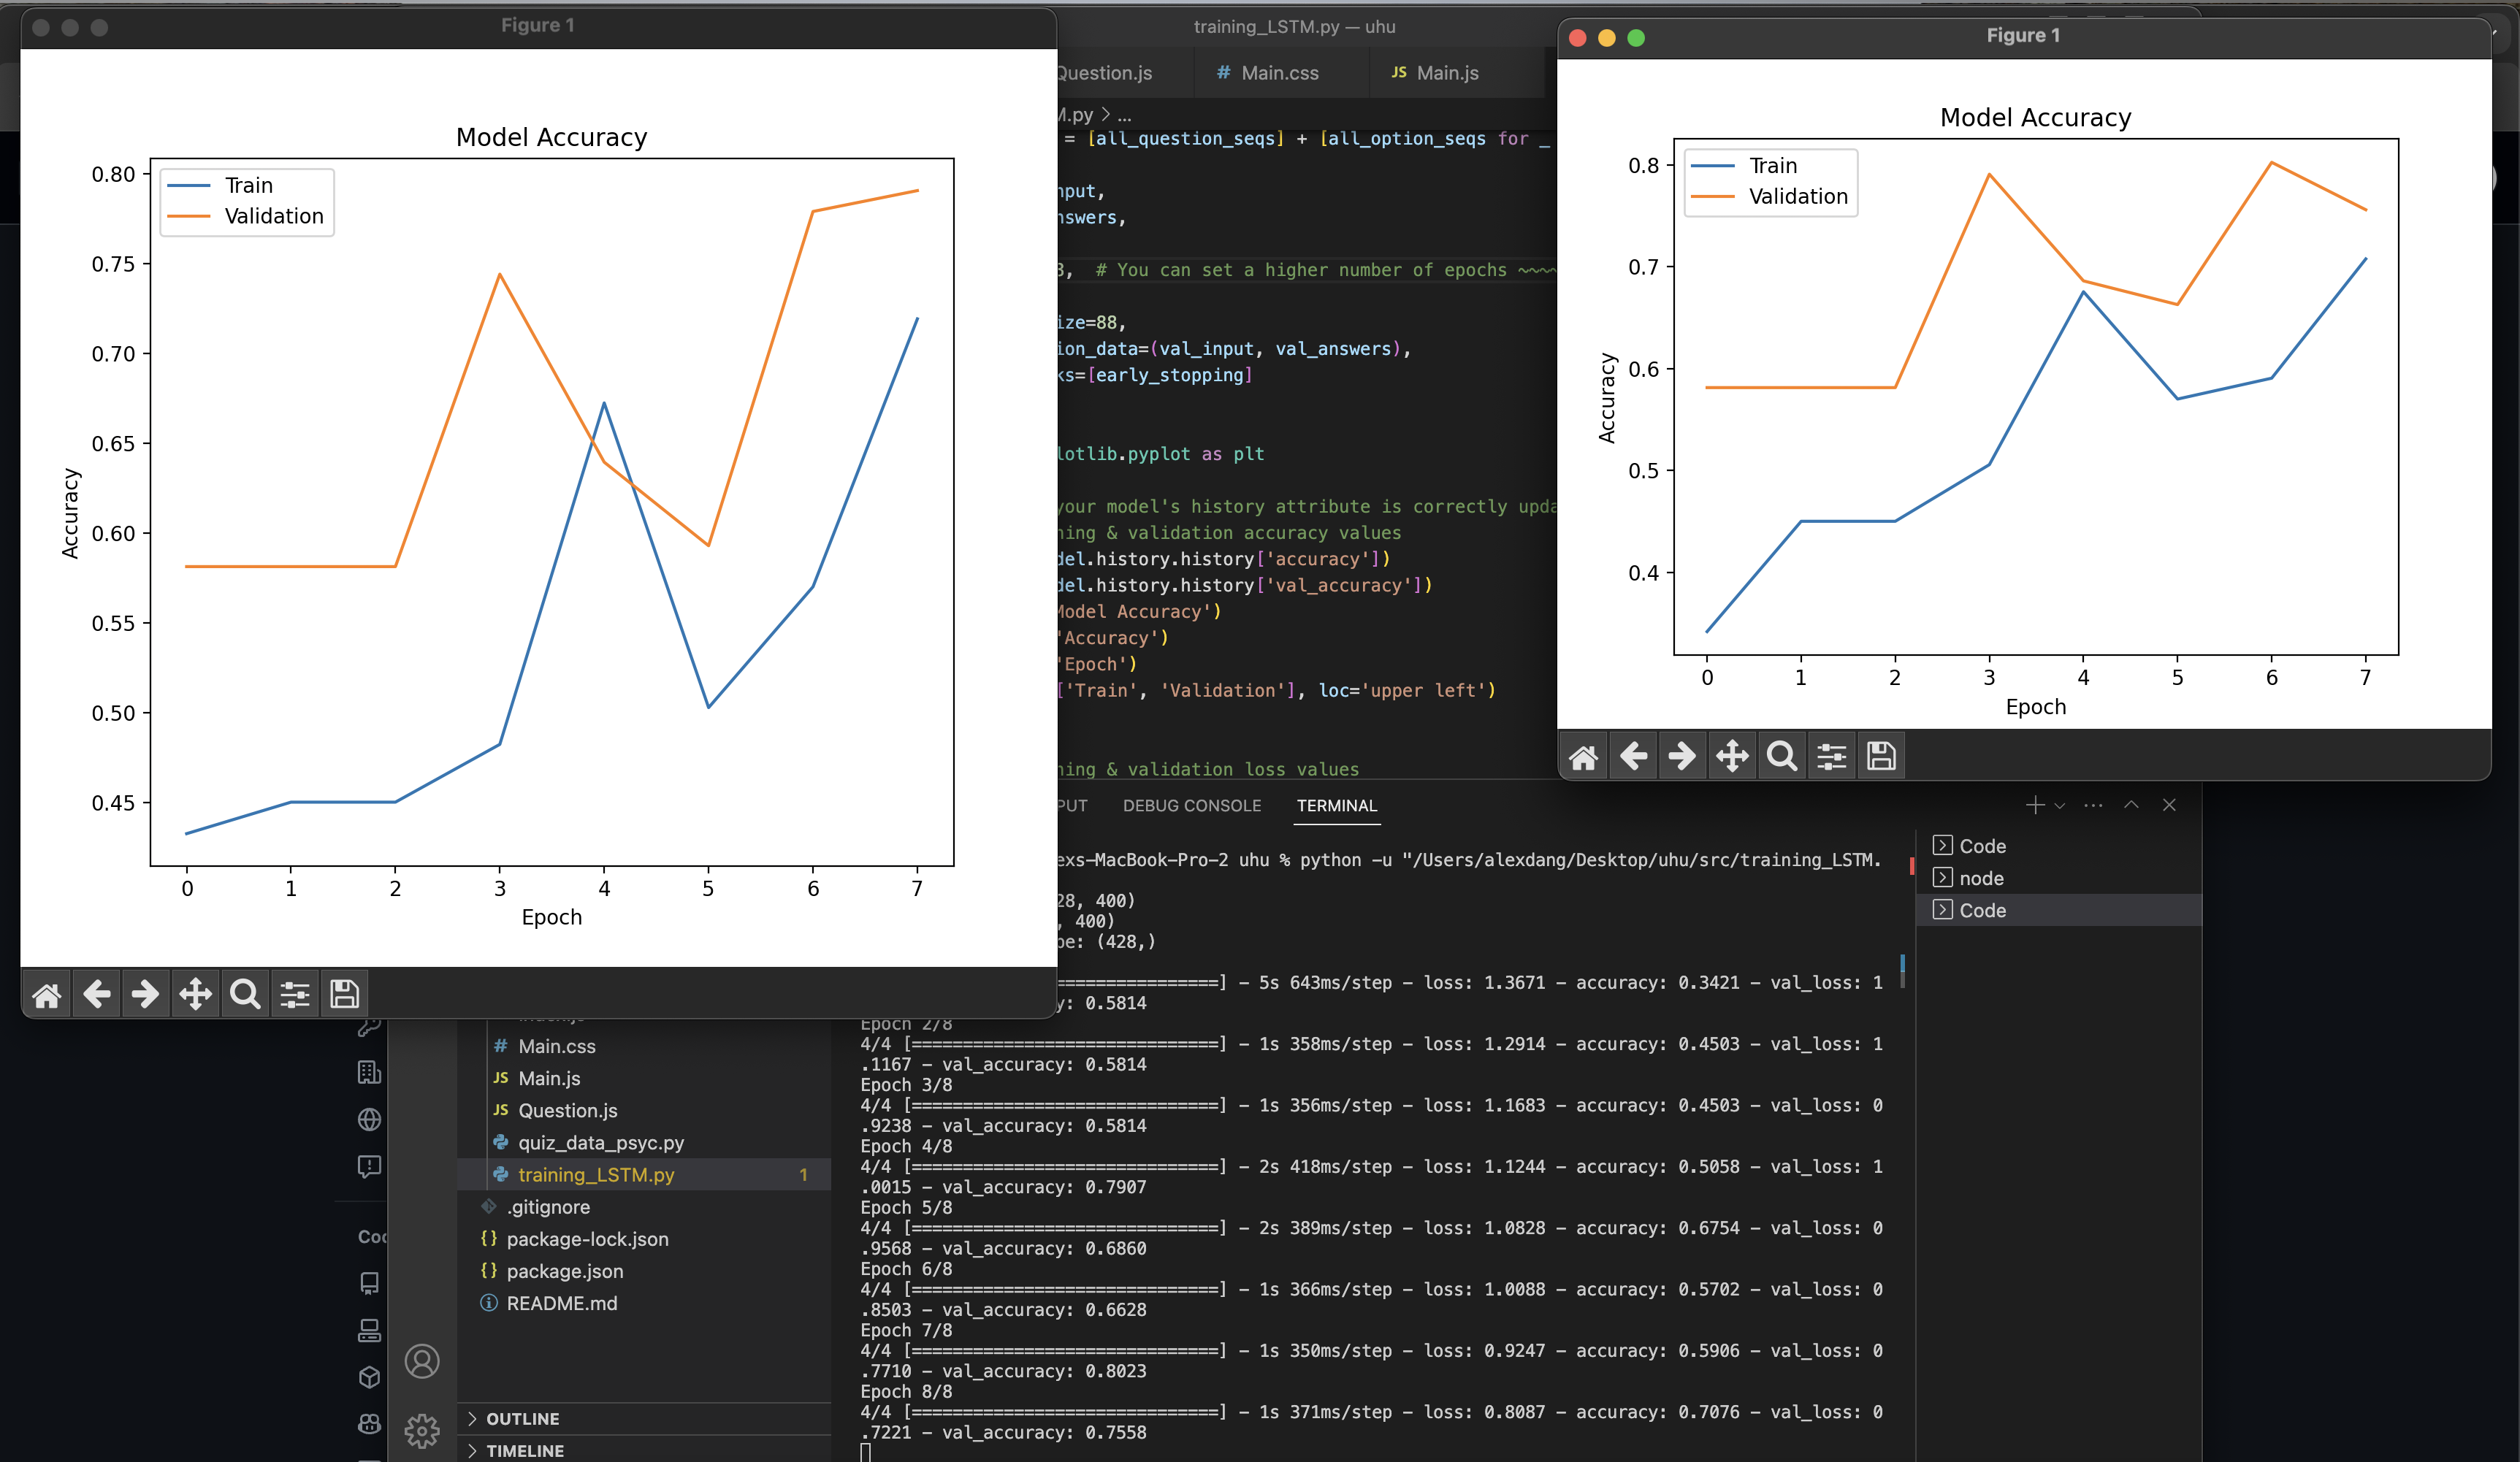The width and height of the screenshot is (2520, 1462).
Task: Toggle maximize panel size chevron in terminal panel
Action: [2131, 805]
